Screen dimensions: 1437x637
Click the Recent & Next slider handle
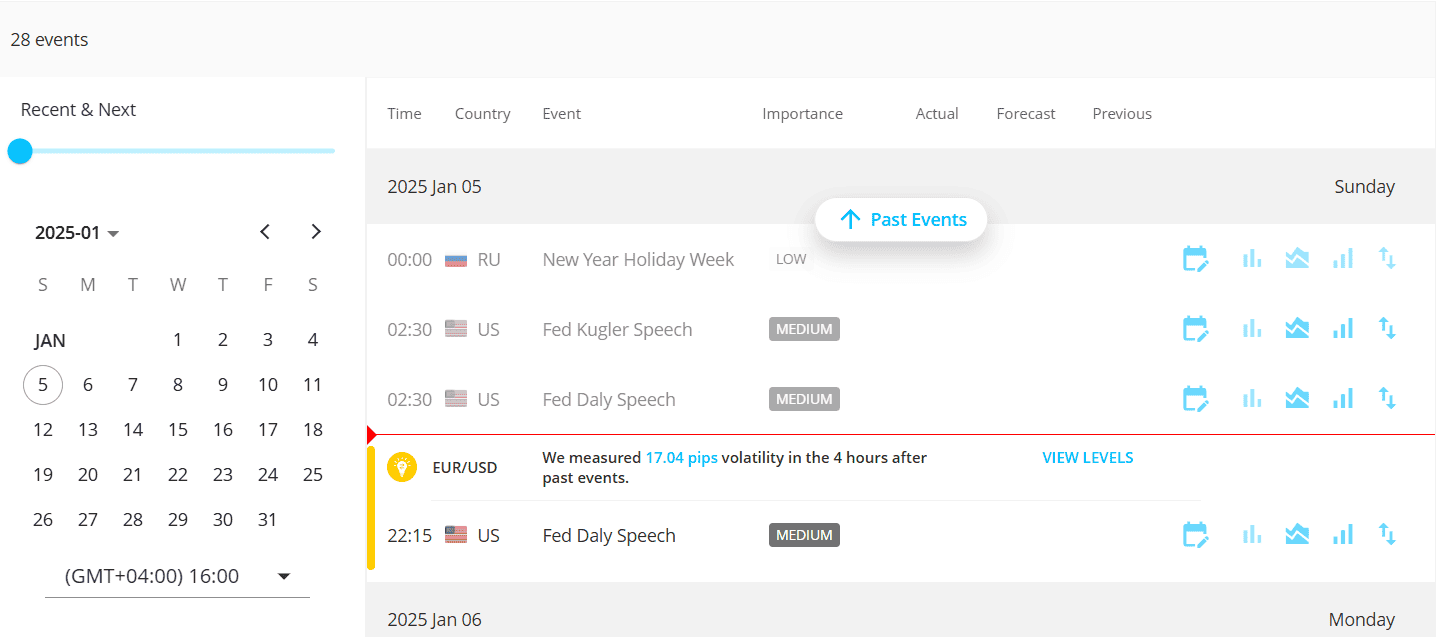[20, 151]
